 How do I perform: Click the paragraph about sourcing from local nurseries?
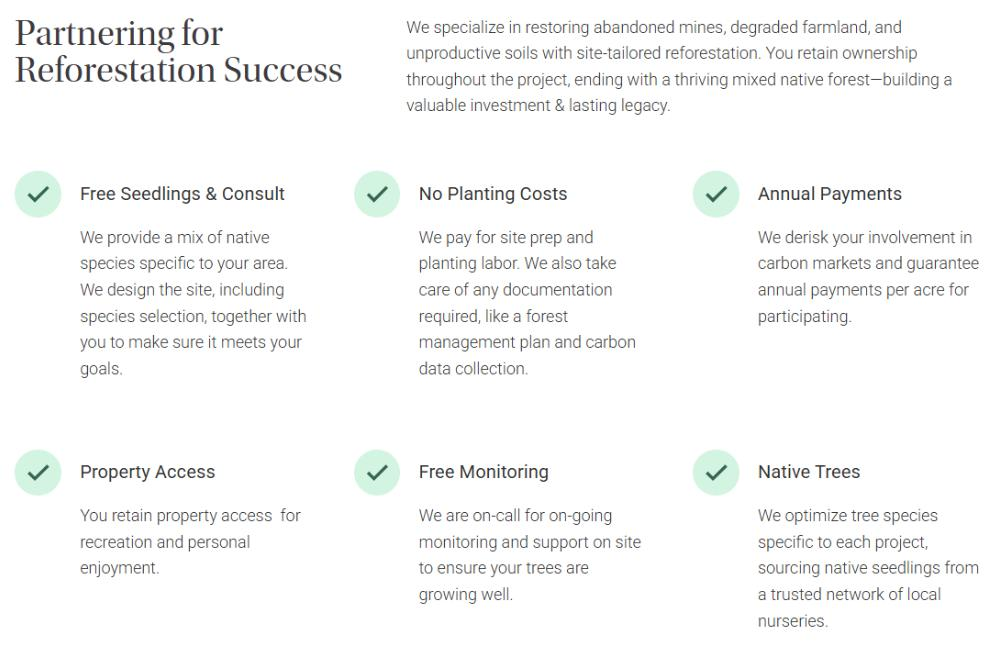(x=868, y=568)
